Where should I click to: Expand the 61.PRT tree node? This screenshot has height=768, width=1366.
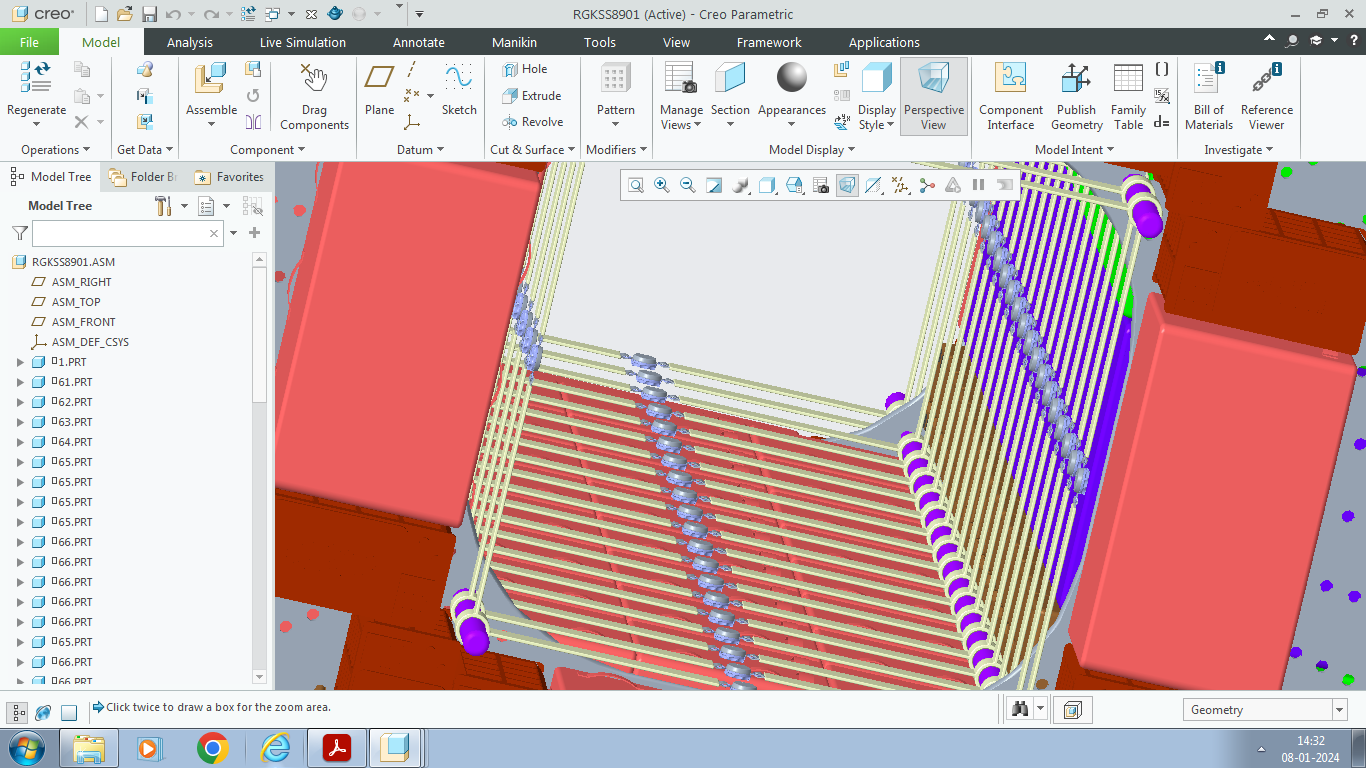coord(20,382)
